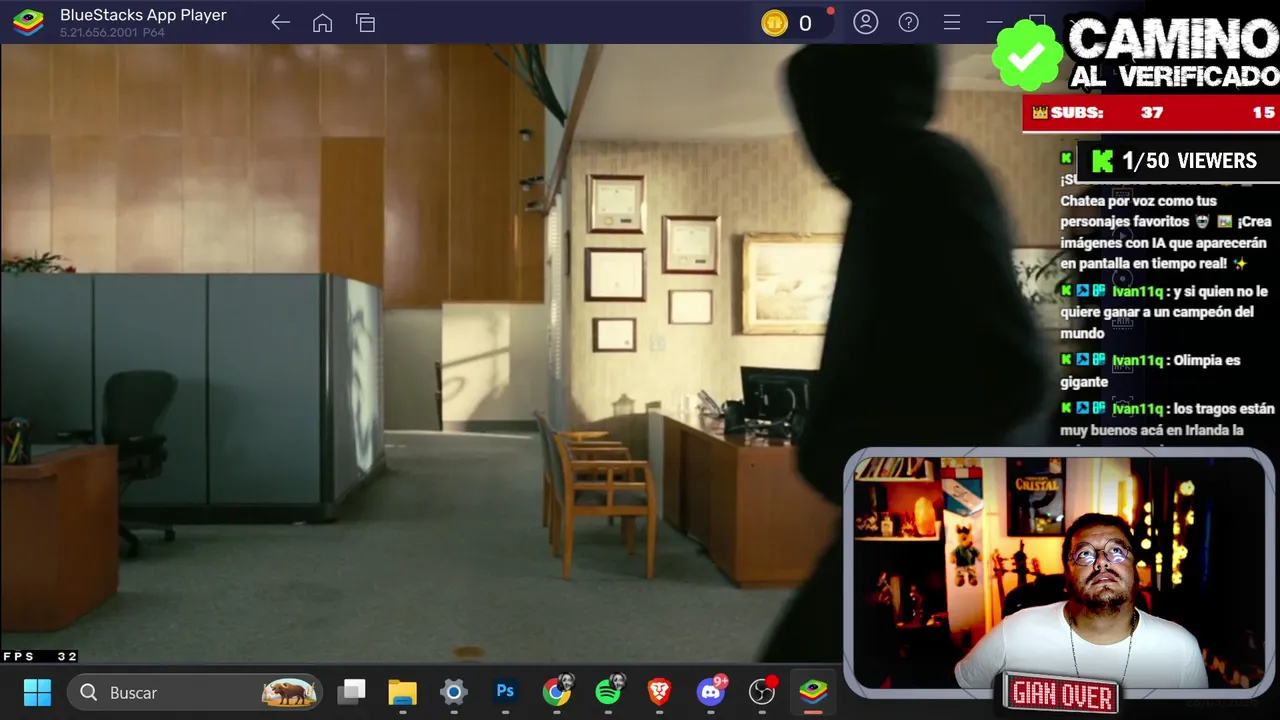Open Task View on the taskbar
The width and height of the screenshot is (1280, 720).
[x=351, y=692]
